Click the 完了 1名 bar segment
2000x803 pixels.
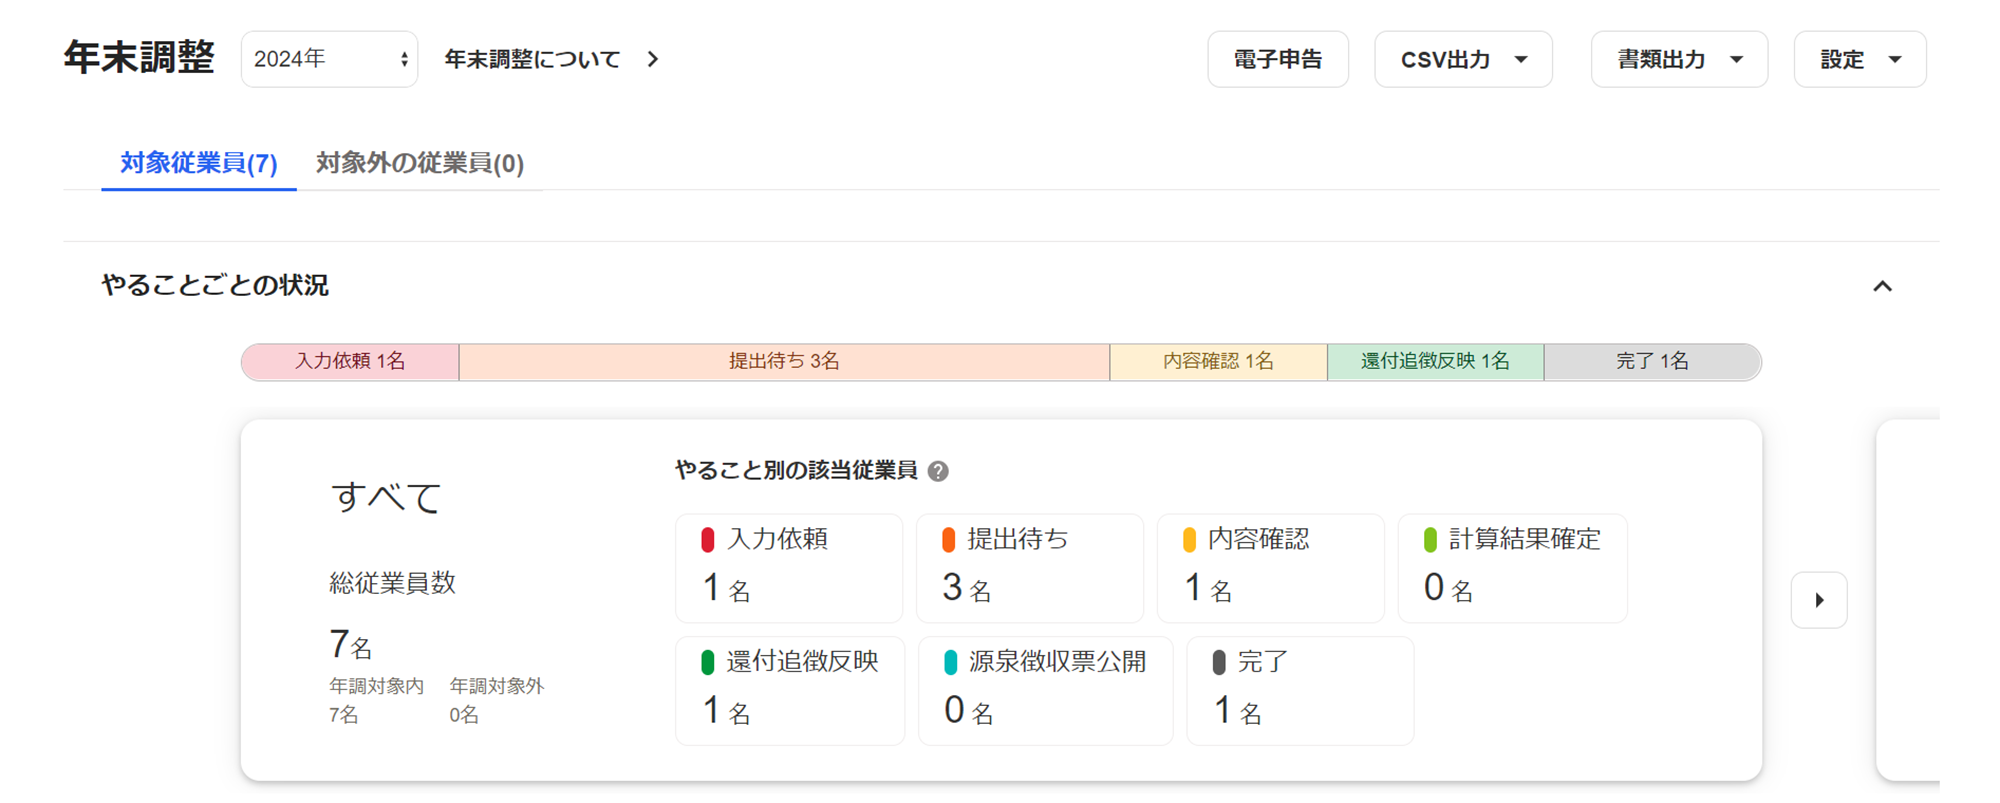pos(1651,362)
